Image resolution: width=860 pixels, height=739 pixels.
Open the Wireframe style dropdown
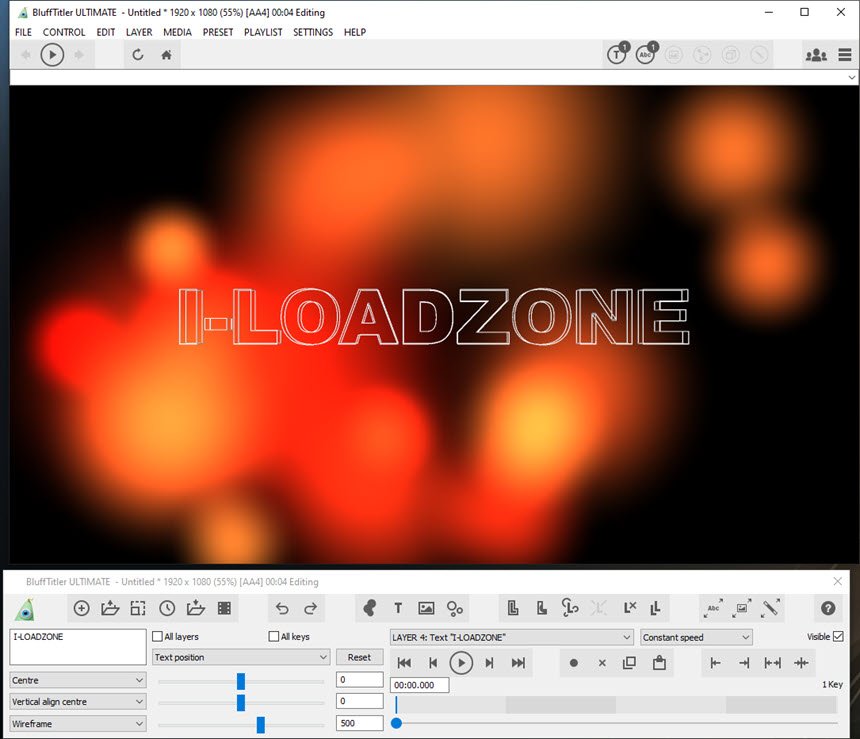coord(78,724)
